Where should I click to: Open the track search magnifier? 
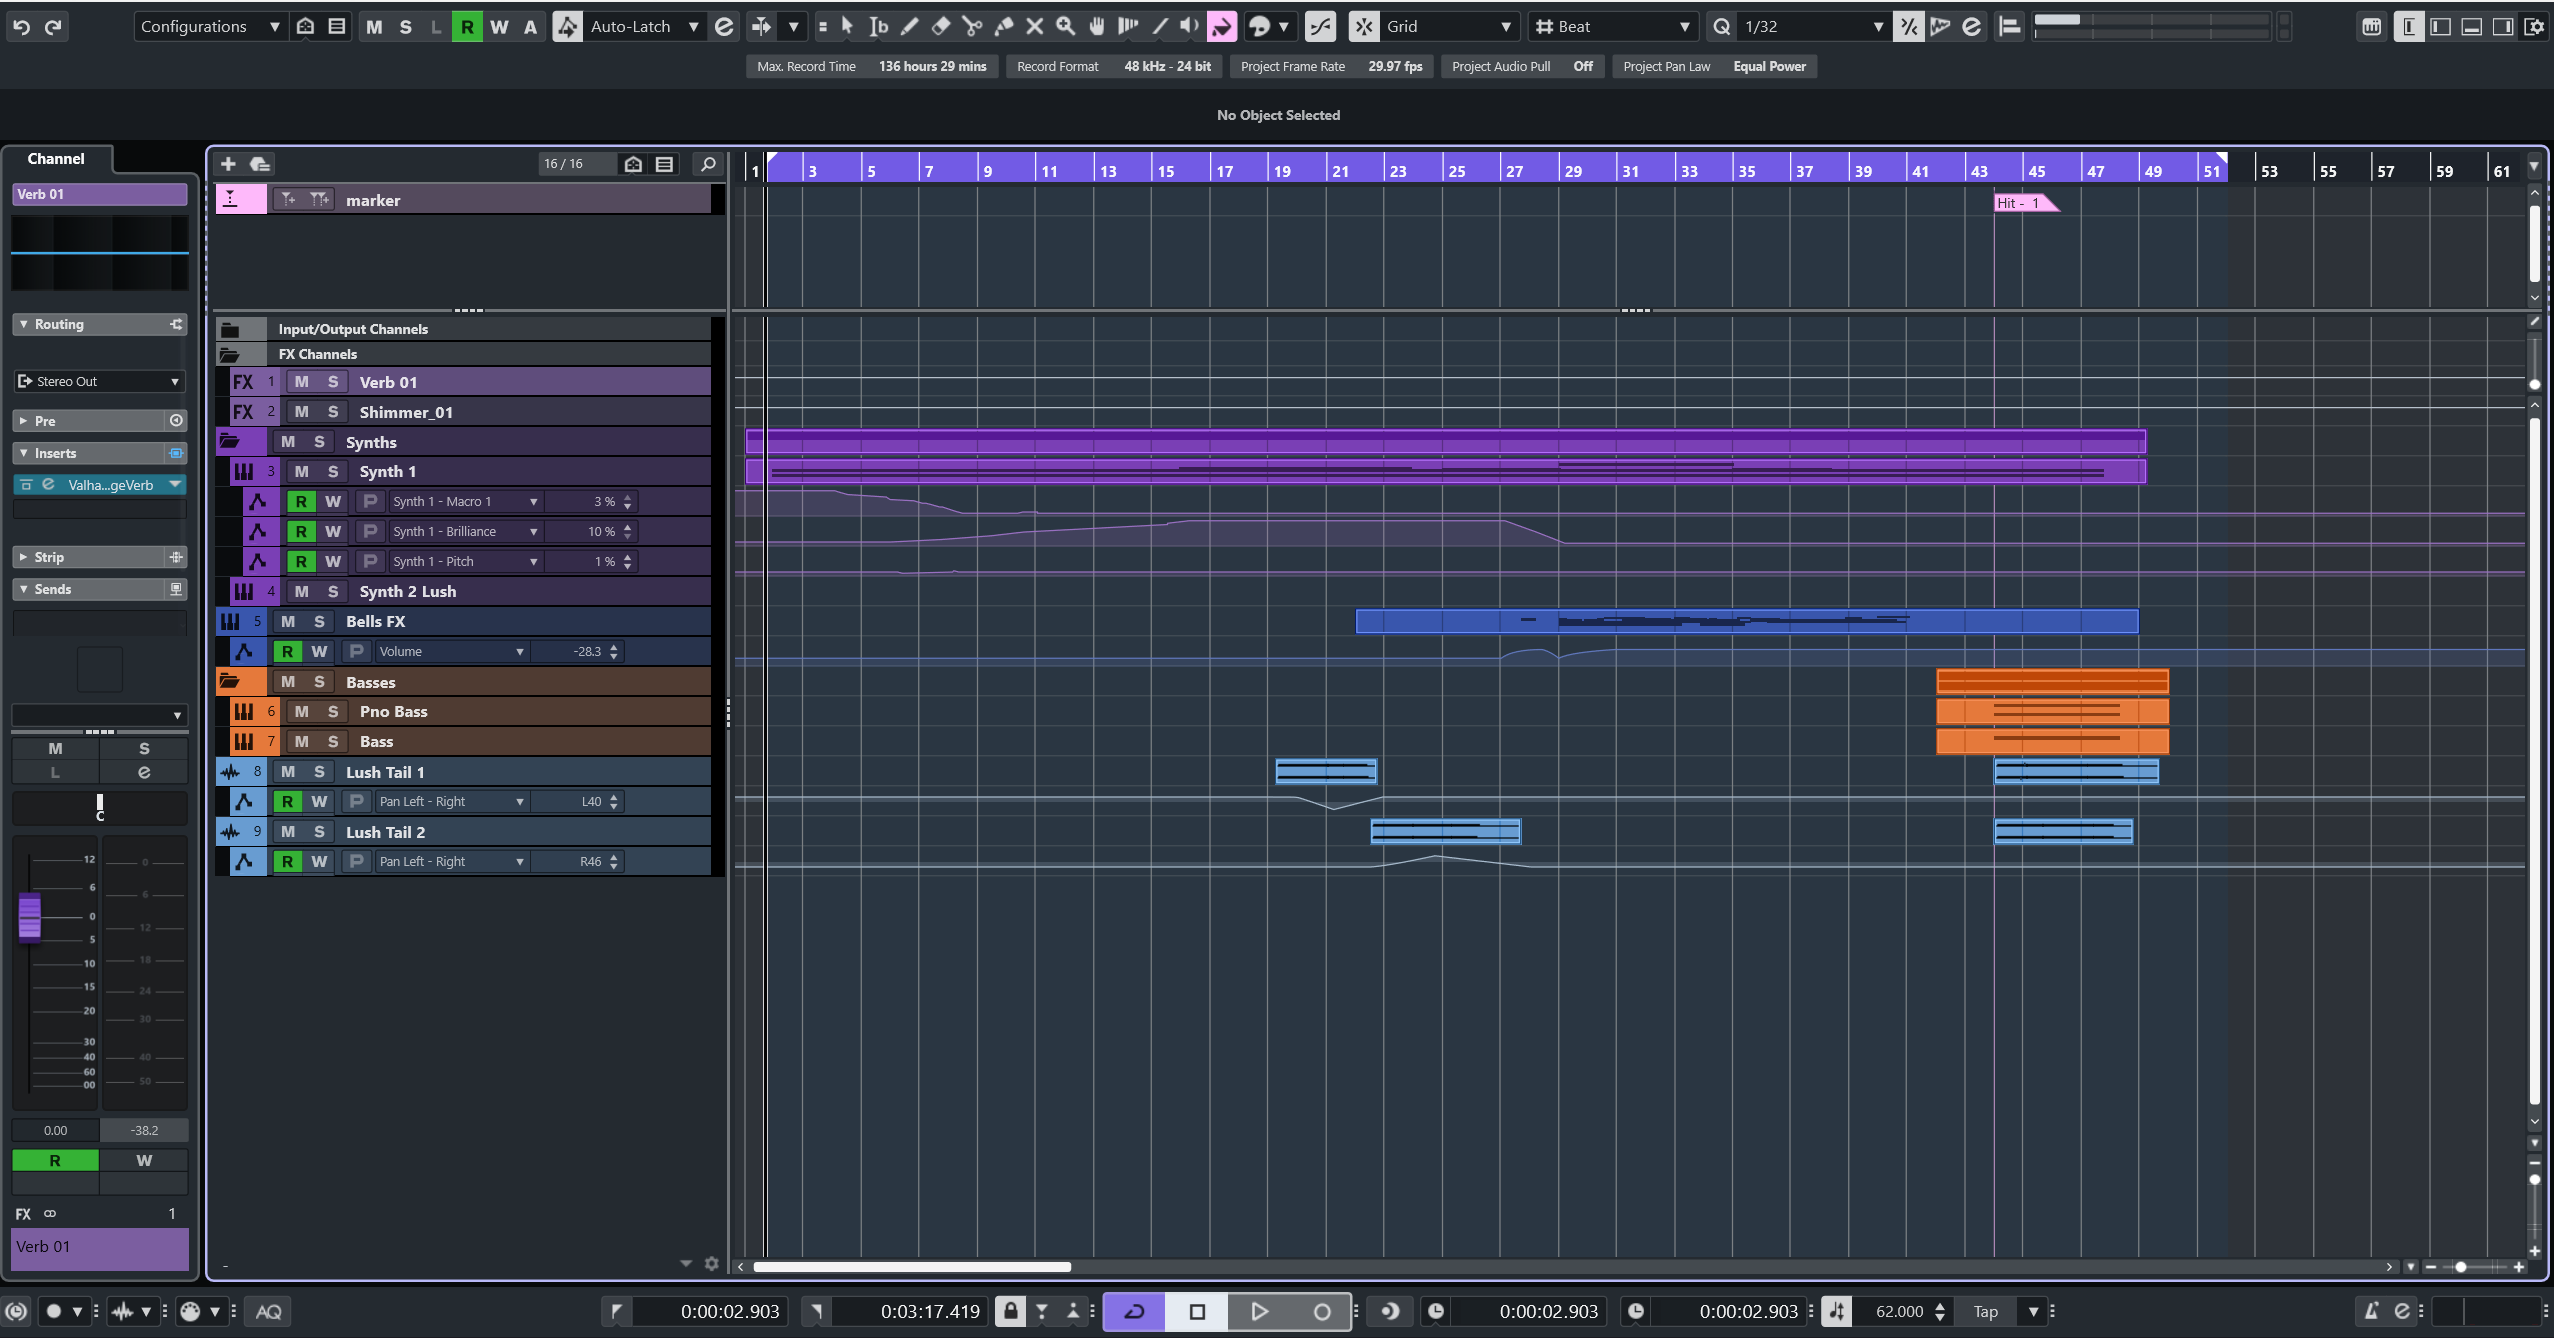tap(708, 164)
